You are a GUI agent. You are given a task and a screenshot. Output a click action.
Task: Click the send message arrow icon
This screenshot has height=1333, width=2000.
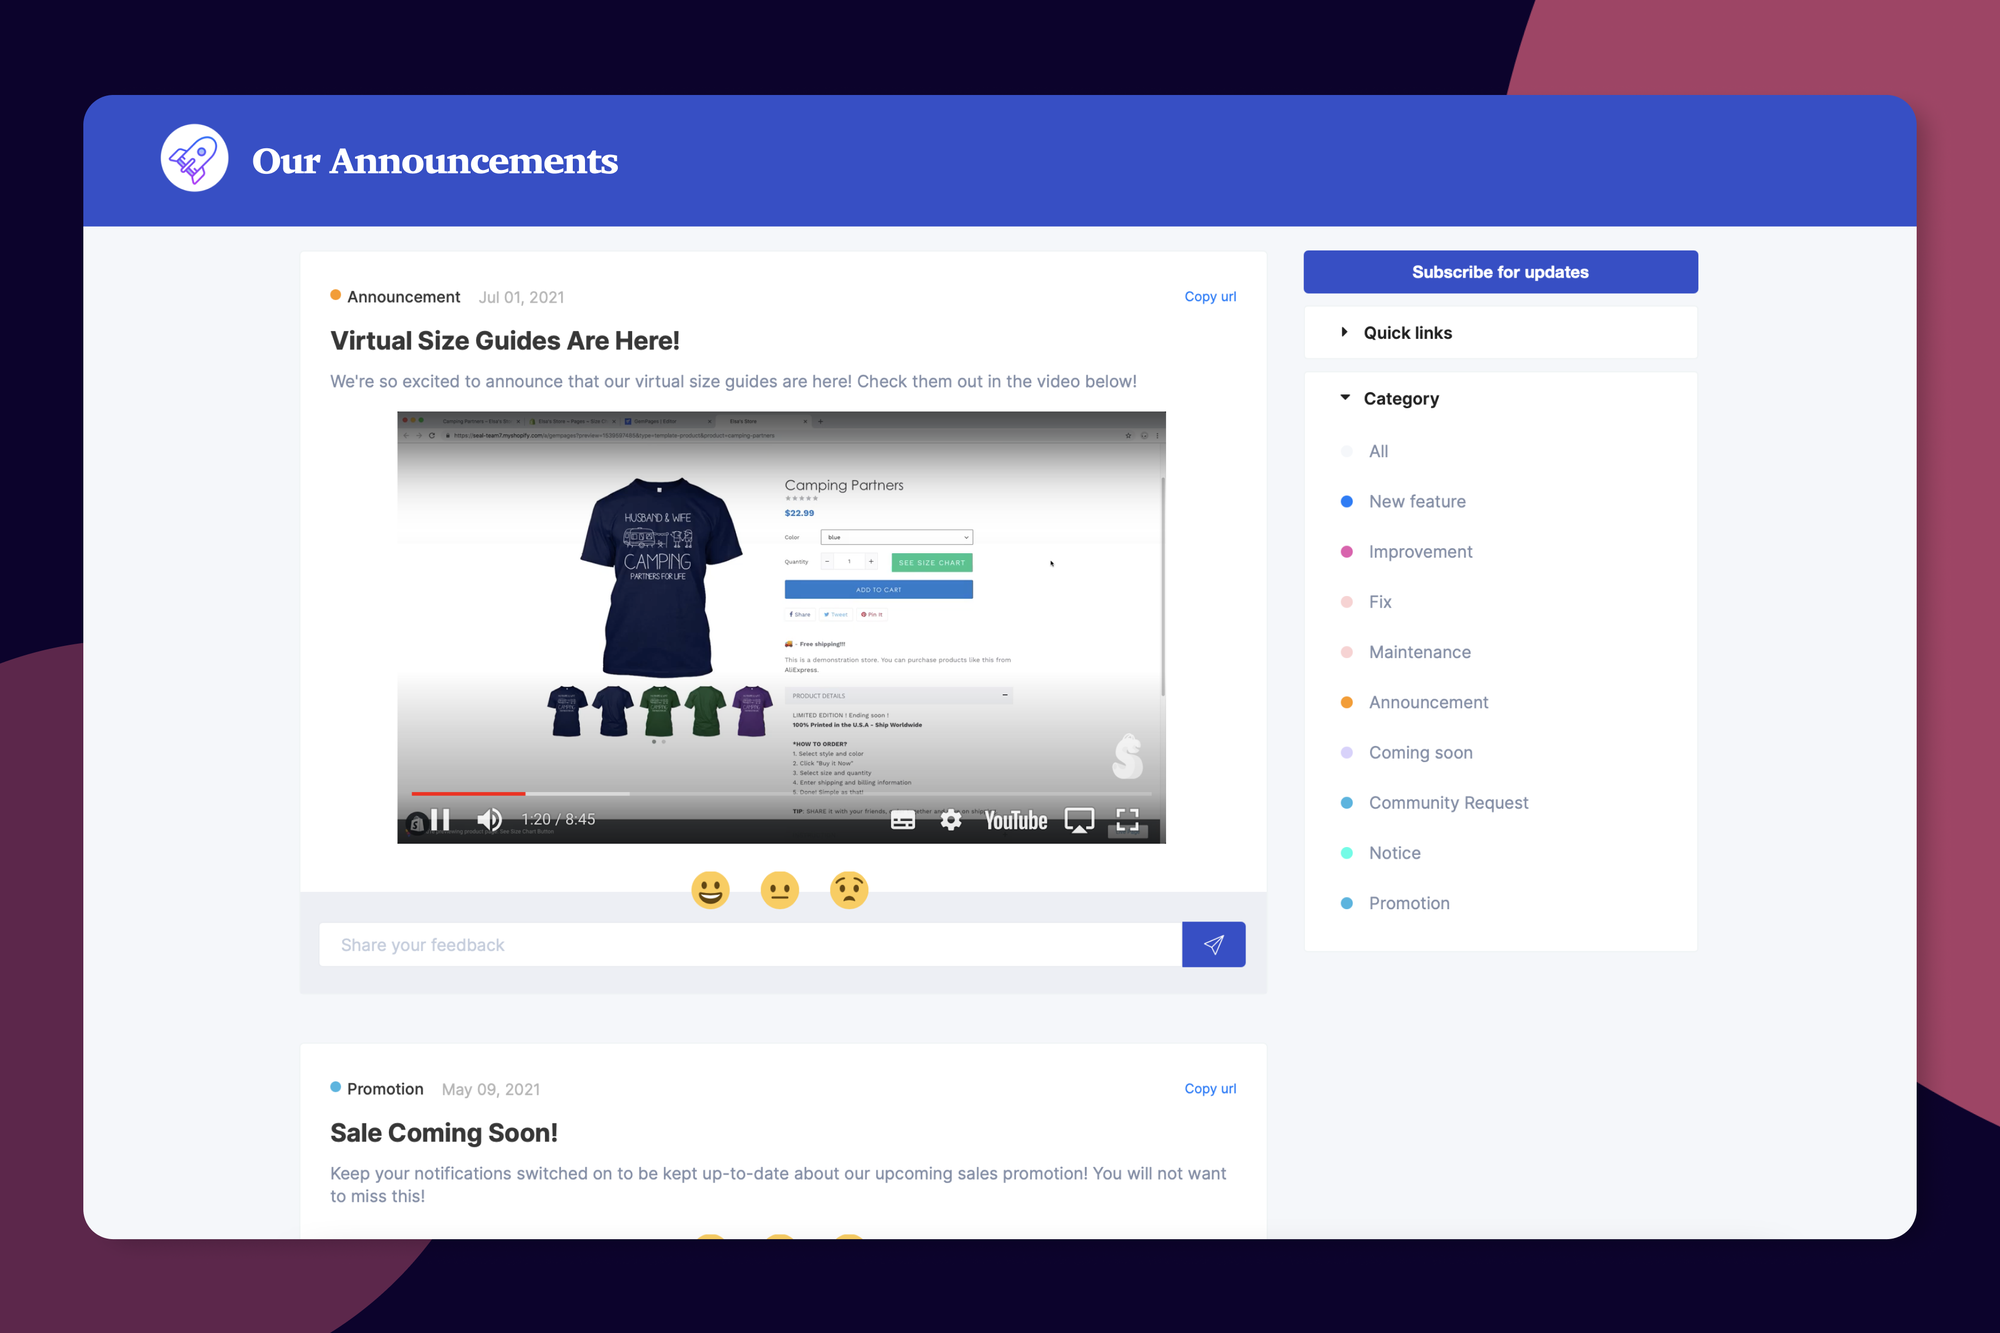[x=1215, y=943]
